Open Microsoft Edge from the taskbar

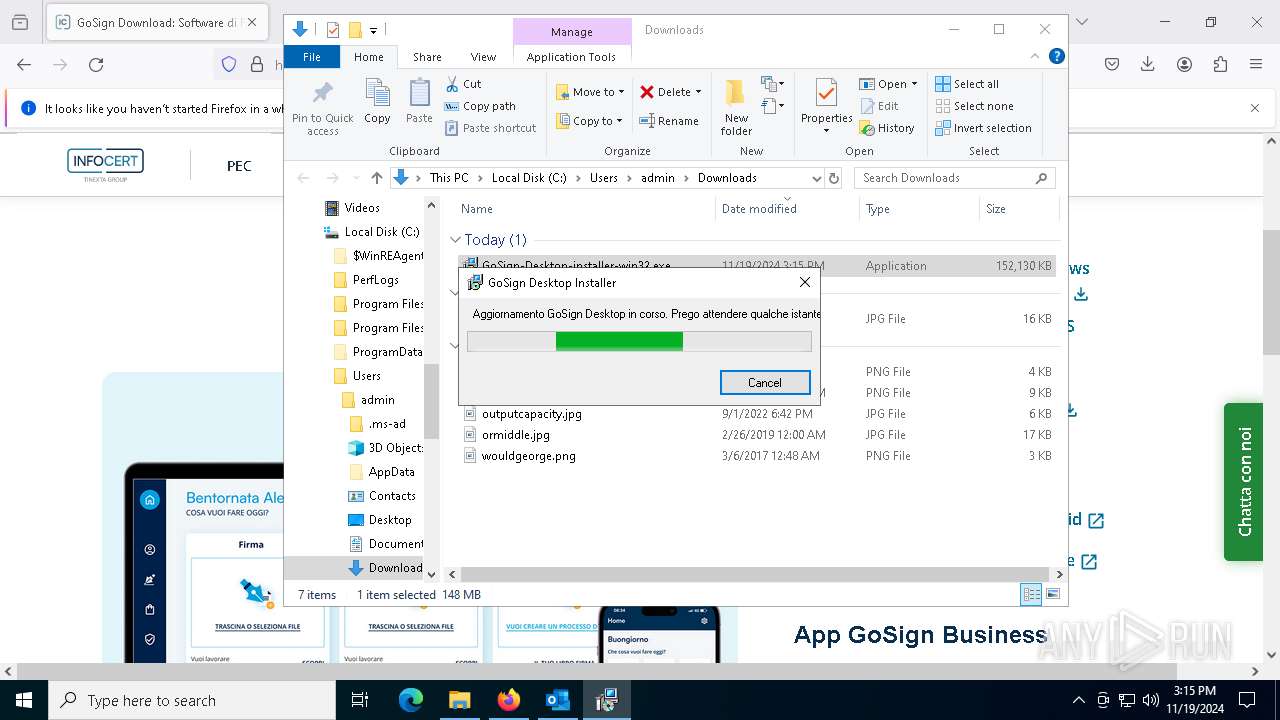[411, 700]
